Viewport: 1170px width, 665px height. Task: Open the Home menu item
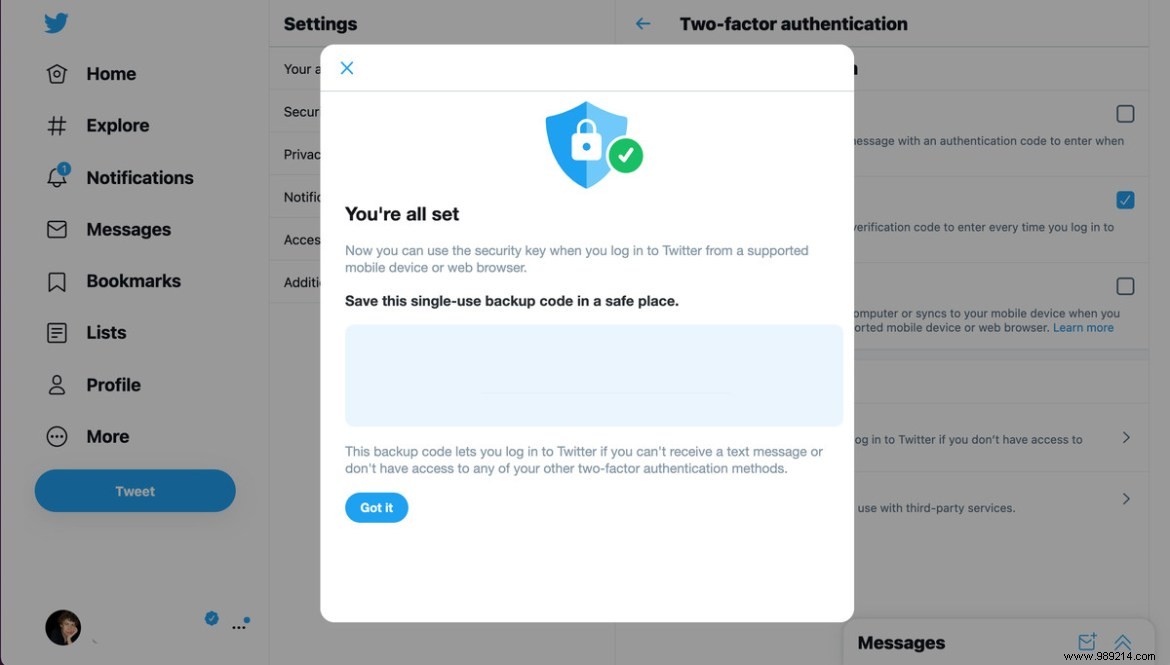coord(110,74)
